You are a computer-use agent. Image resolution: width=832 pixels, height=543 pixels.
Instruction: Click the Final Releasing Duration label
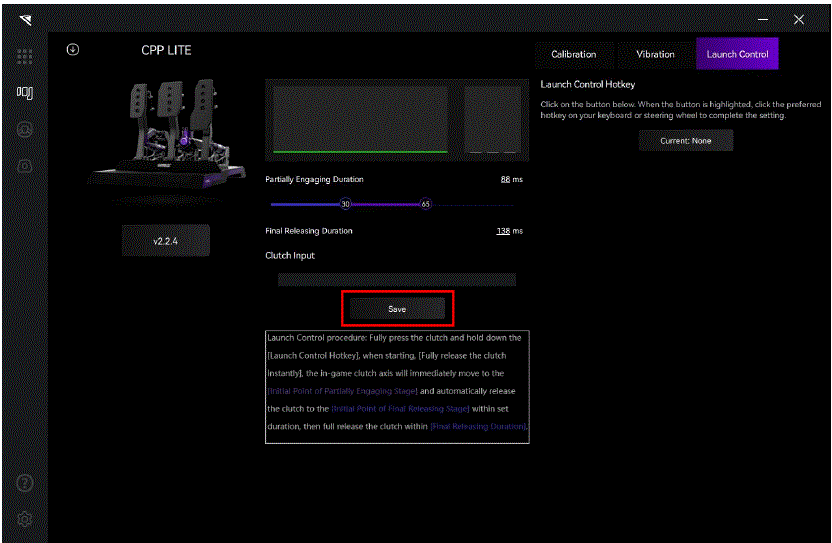(309, 231)
